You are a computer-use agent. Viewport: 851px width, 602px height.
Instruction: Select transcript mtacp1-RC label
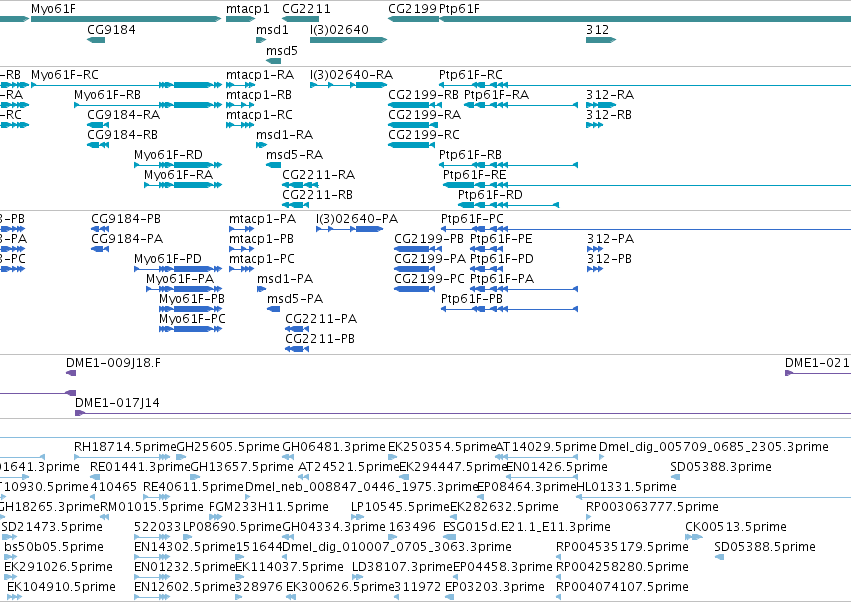(x=259, y=115)
